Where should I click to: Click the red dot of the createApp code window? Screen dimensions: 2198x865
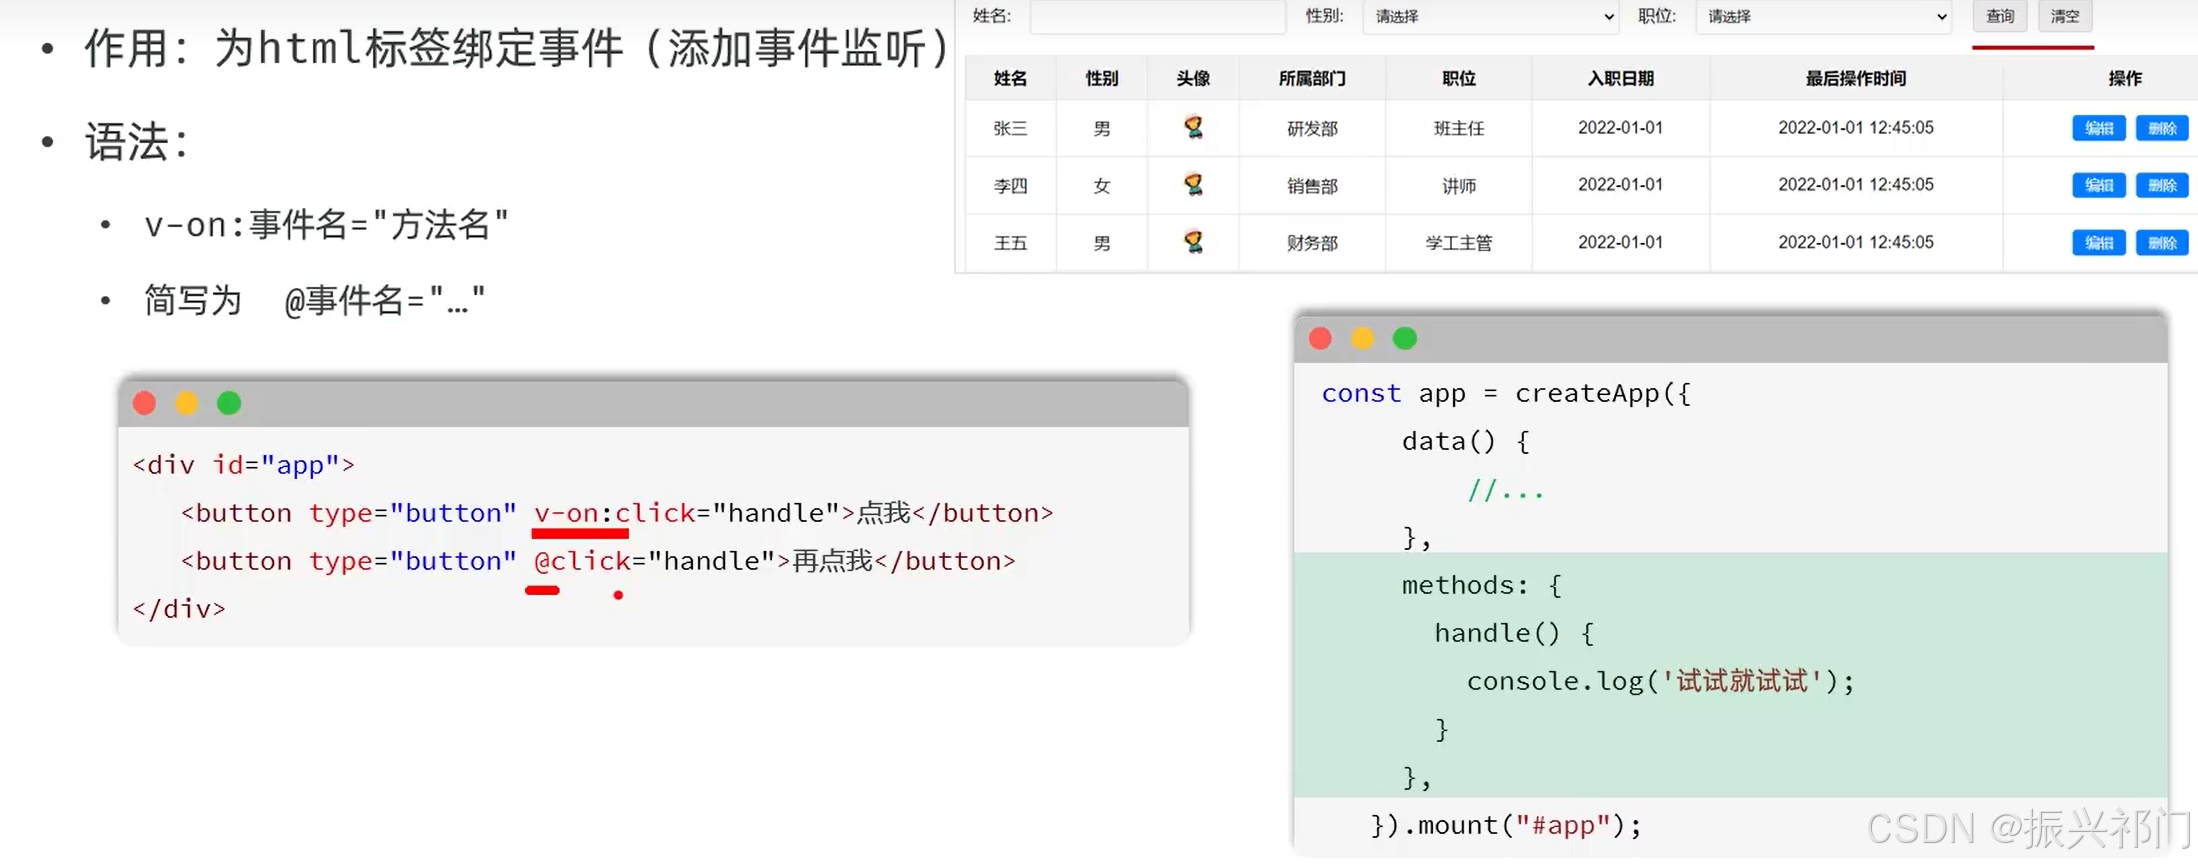pyautogui.click(x=1320, y=338)
